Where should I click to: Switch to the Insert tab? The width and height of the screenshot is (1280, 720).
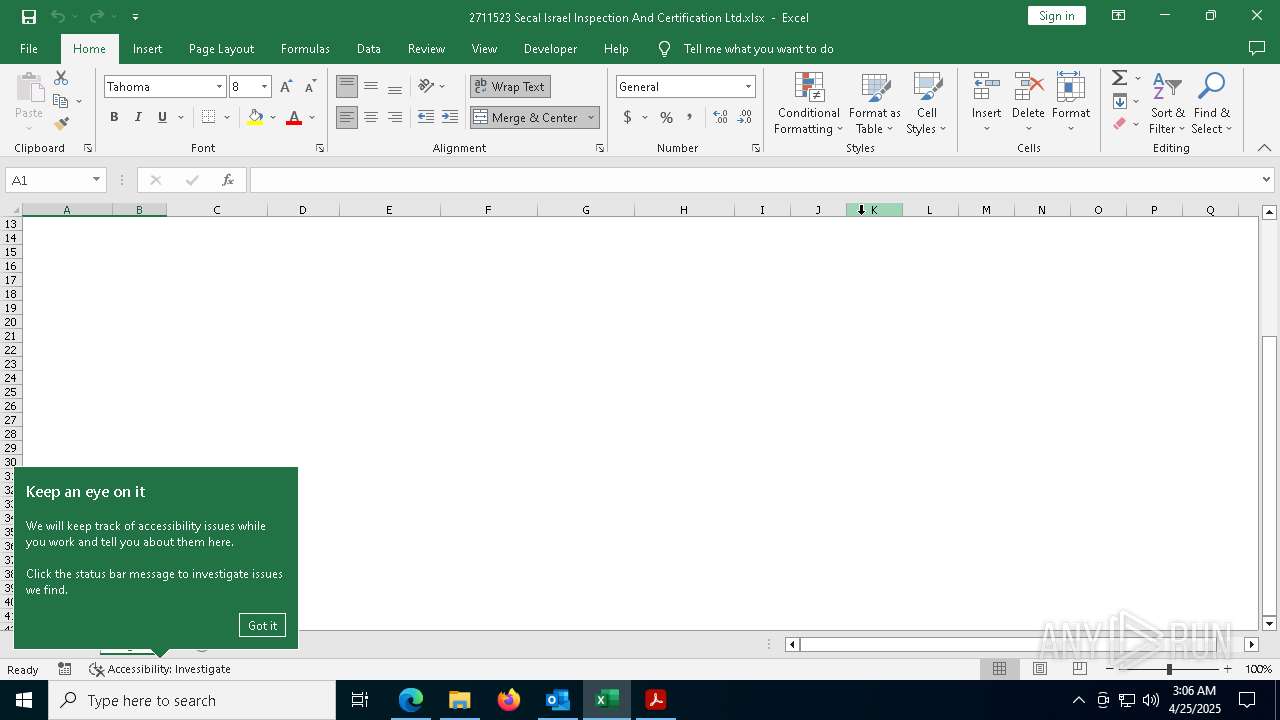147,48
